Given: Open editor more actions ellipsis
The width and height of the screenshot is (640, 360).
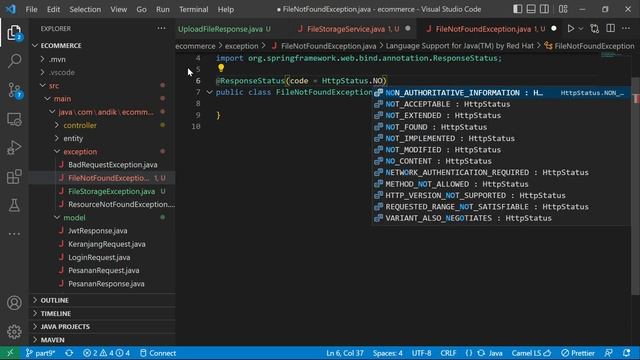Looking at the screenshot, I should pyautogui.click(x=626, y=29).
